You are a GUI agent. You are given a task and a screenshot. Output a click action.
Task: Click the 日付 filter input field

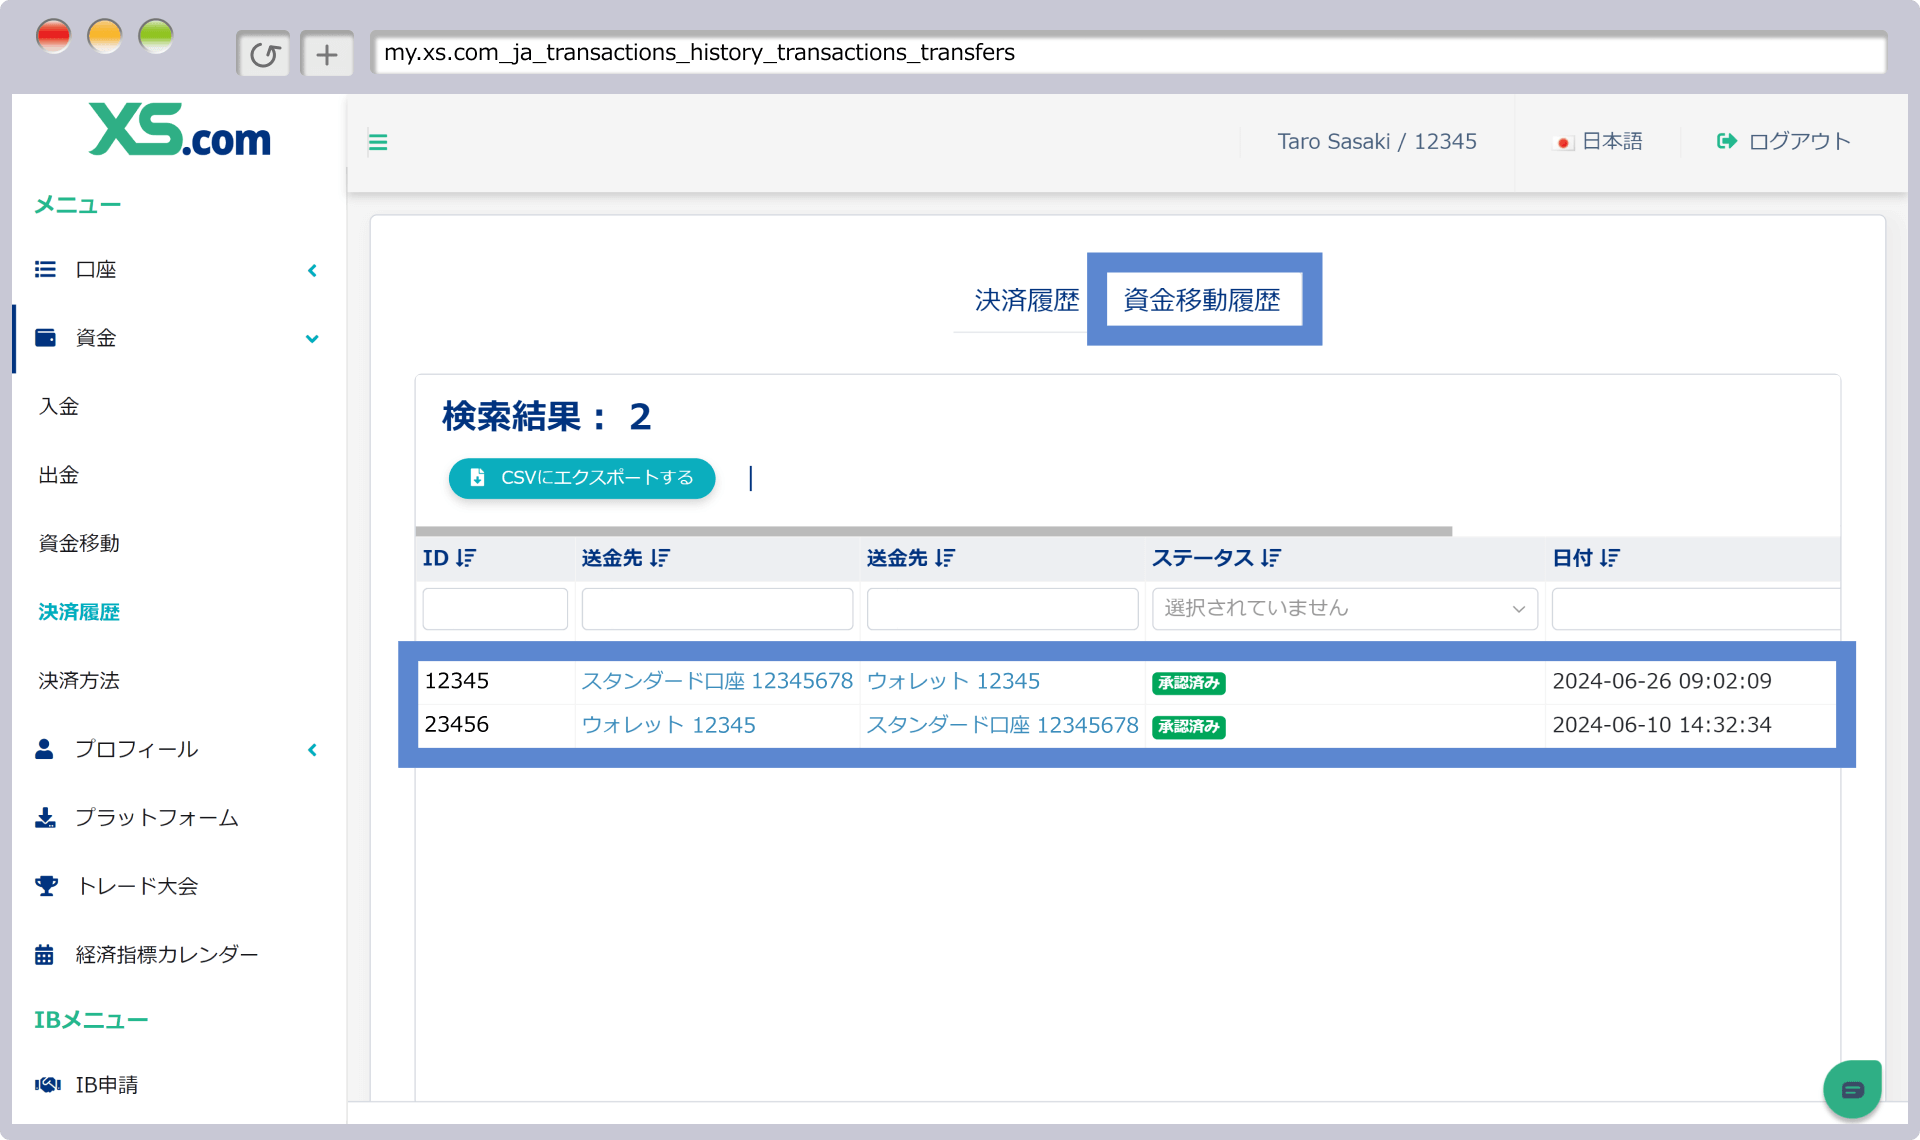point(1695,609)
